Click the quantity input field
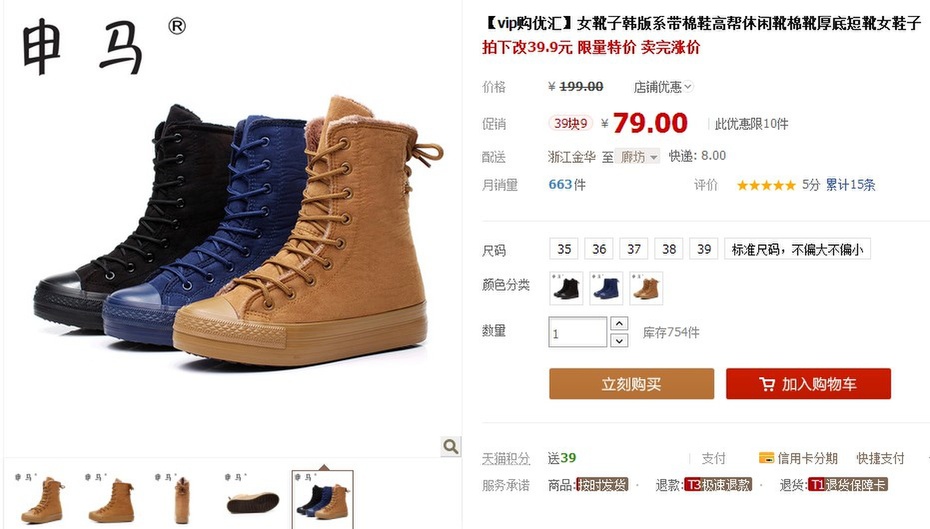This screenshot has width=930, height=529. click(x=578, y=332)
